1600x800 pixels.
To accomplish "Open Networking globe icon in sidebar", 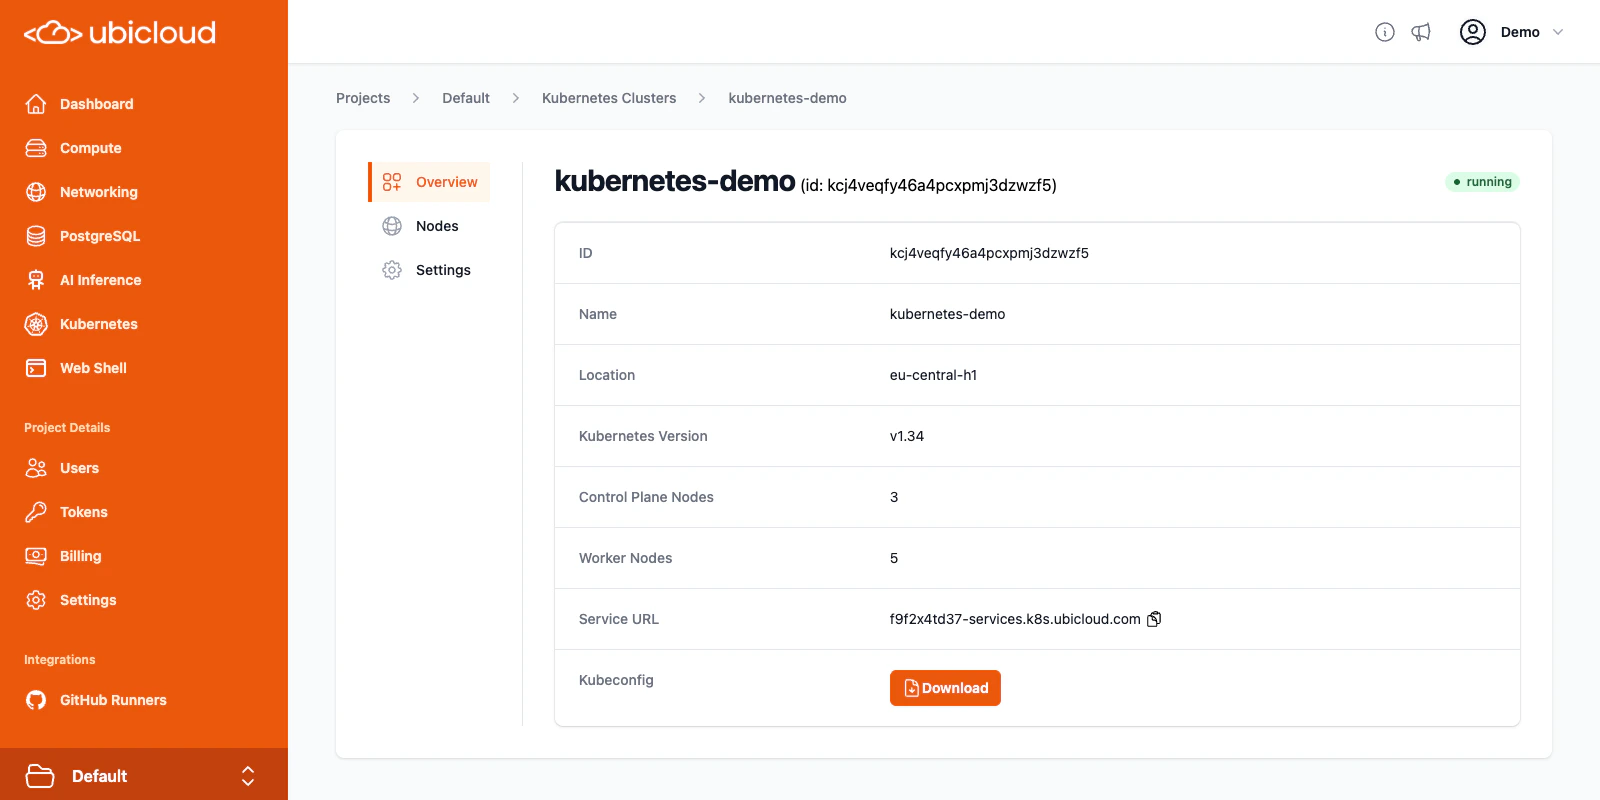I will tap(36, 192).
